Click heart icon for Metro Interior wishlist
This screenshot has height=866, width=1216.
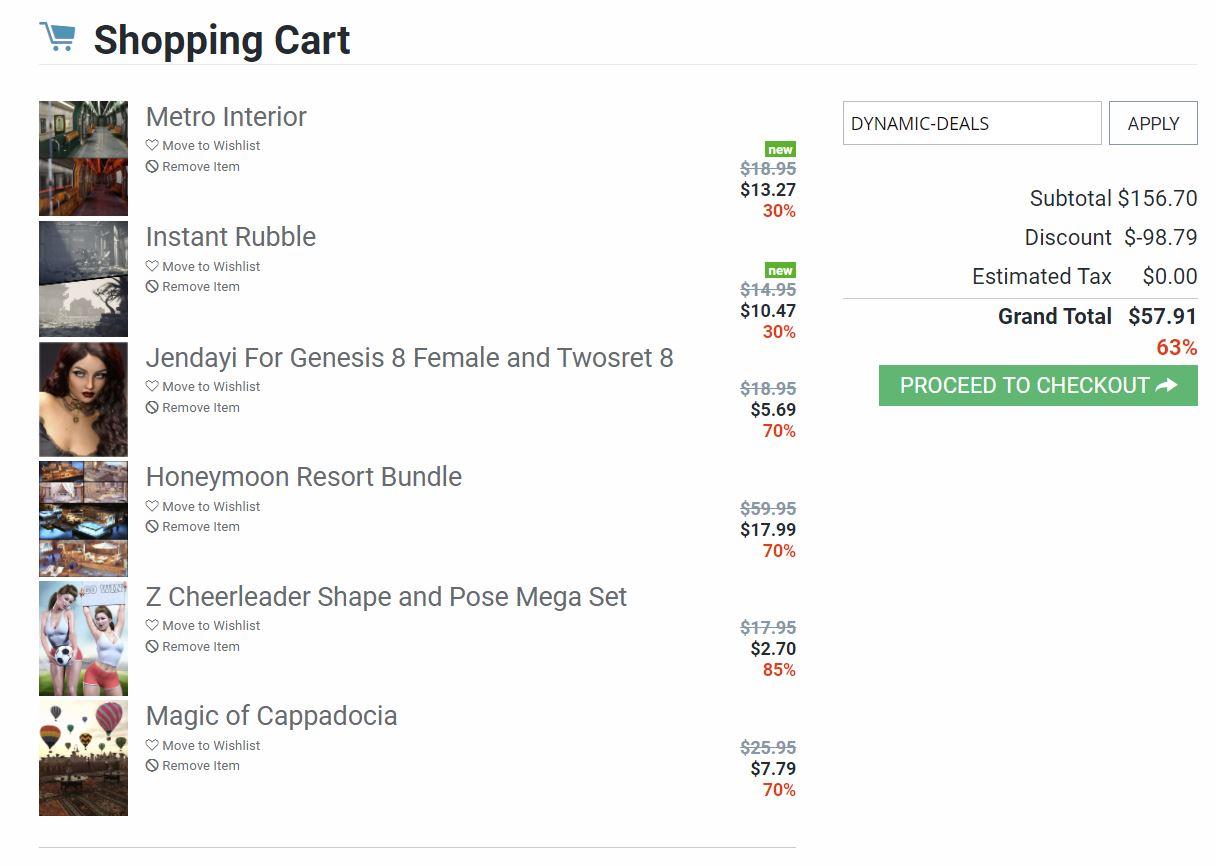(x=152, y=145)
